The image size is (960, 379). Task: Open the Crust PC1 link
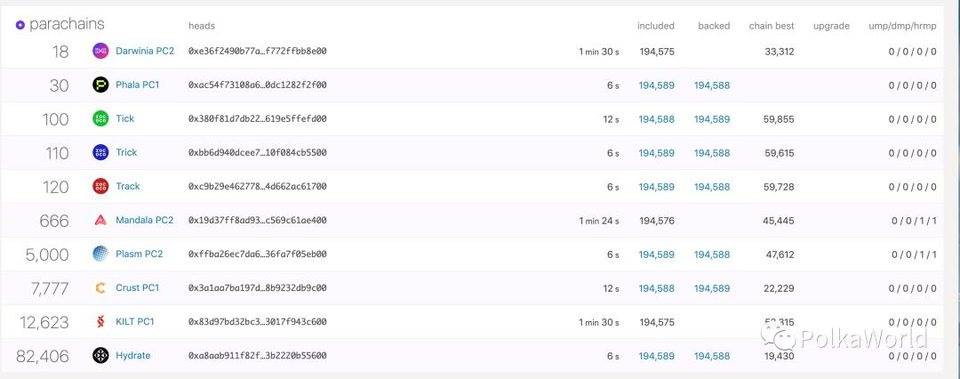(x=137, y=288)
